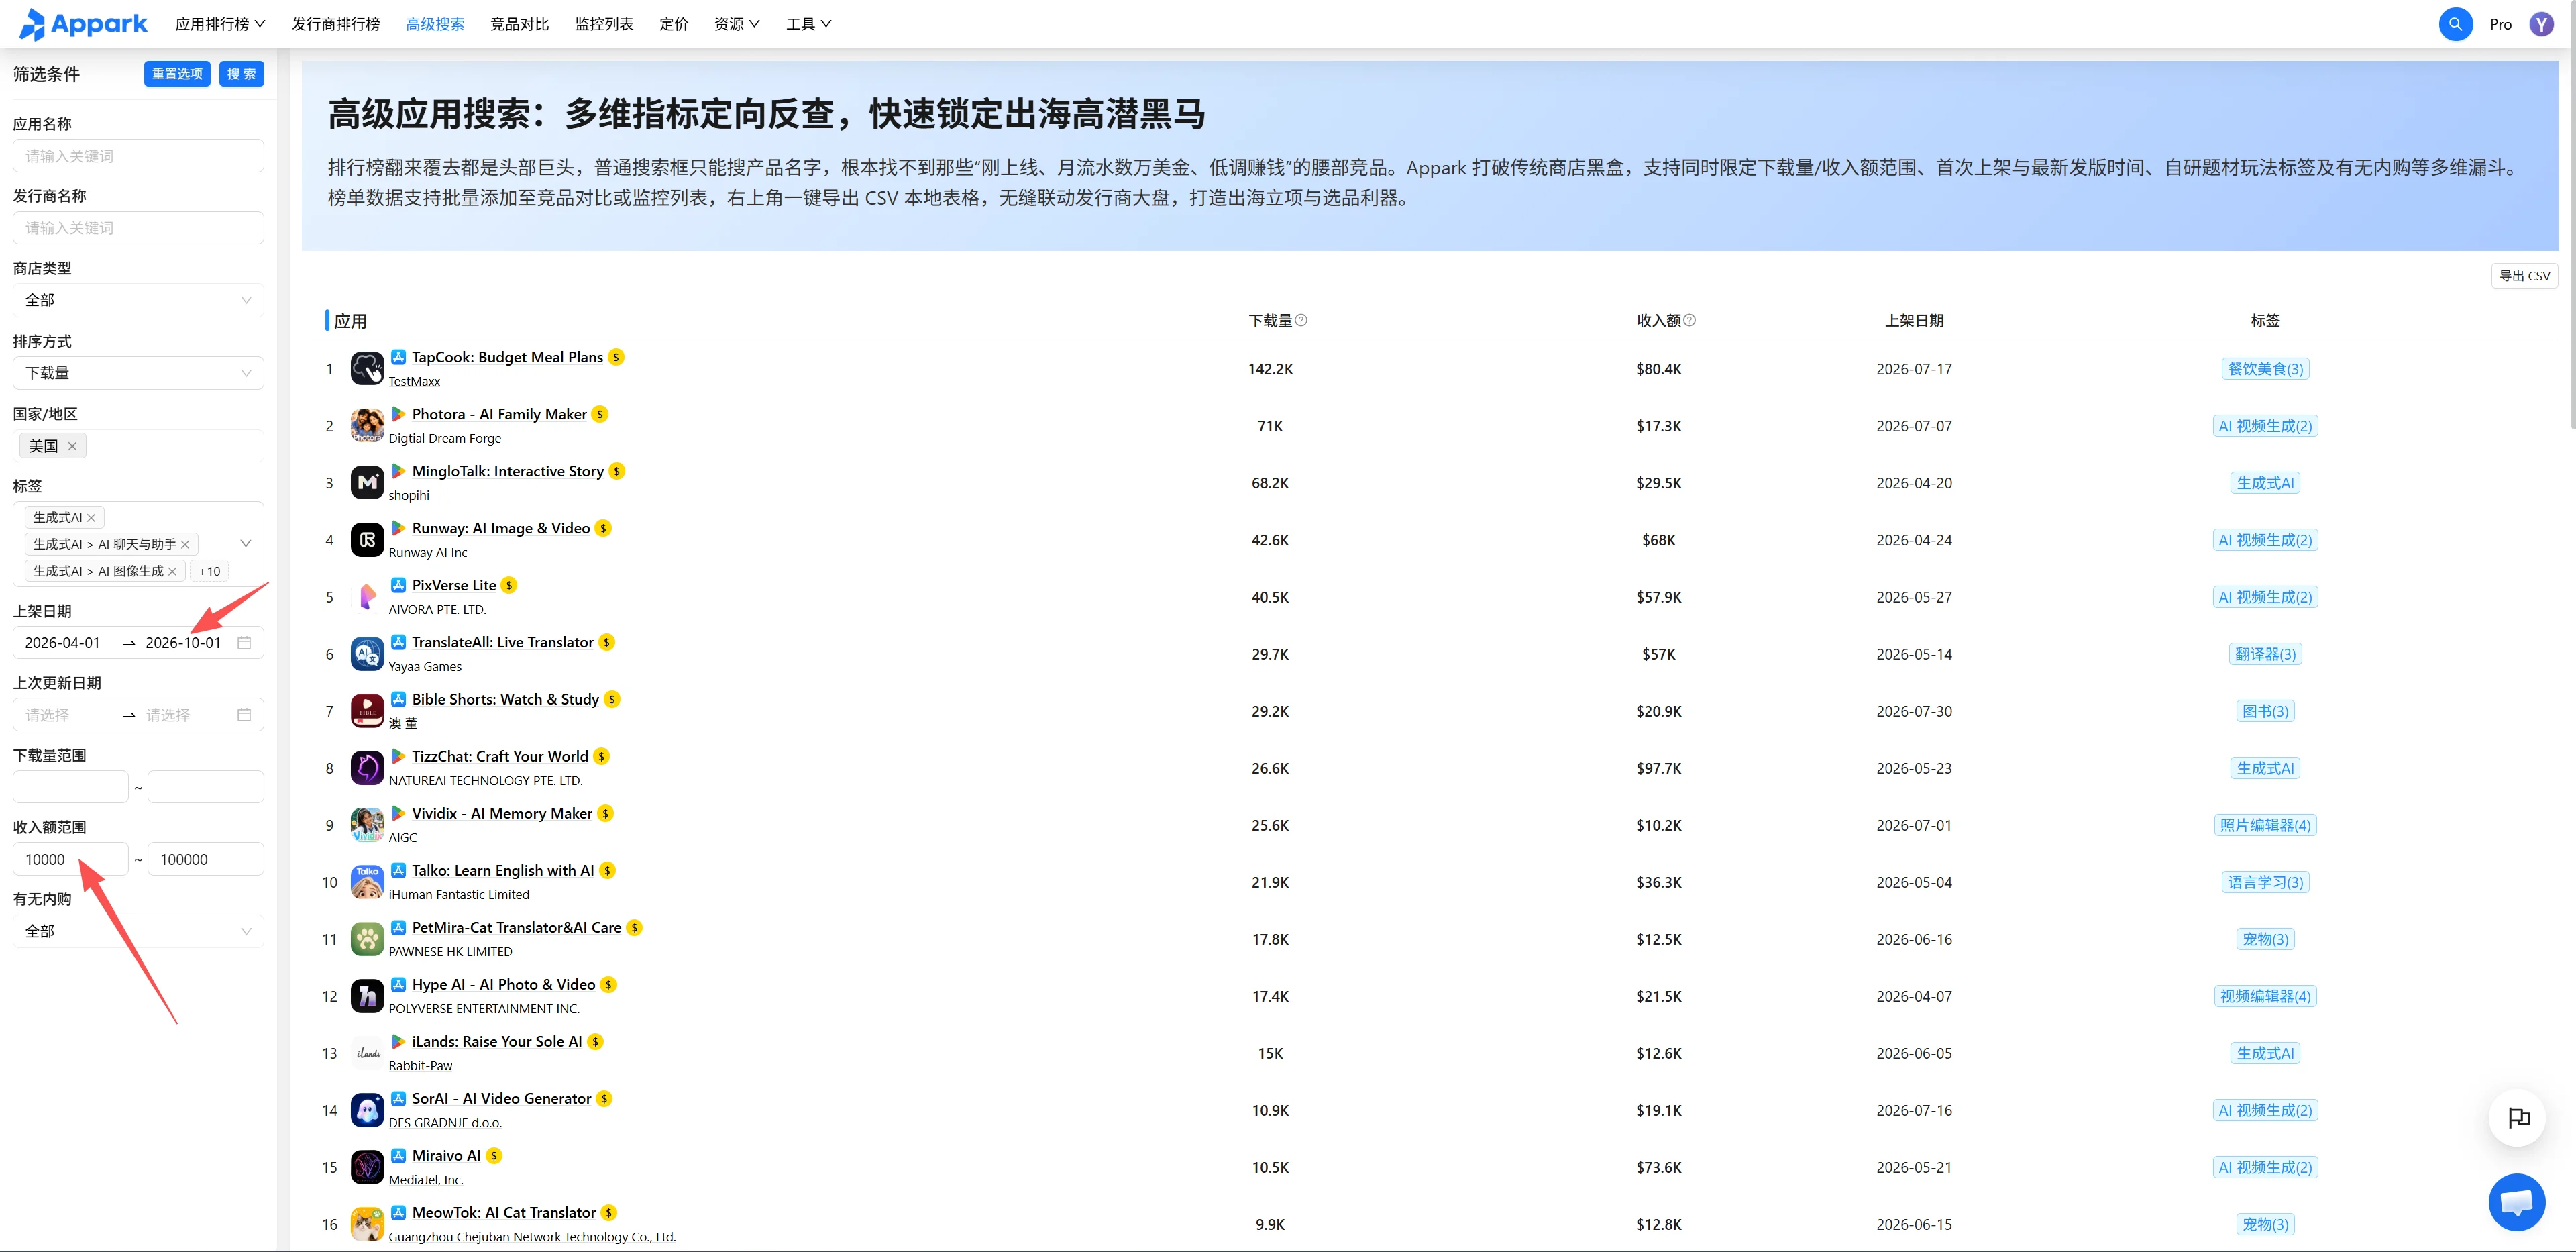Remove the AI 聊天与助手 tag chip
The width and height of the screenshot is (2576, 1252).
[185, 545]
